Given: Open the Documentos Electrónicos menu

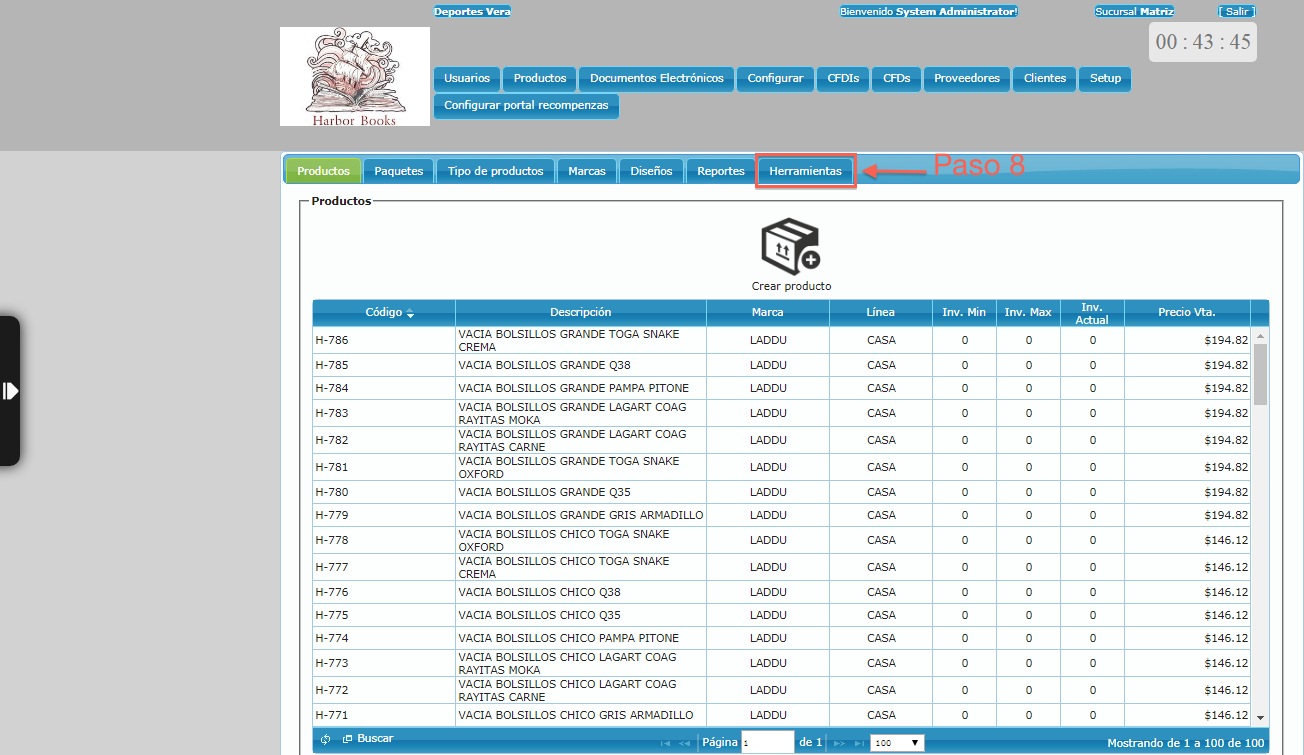Looking at the screenshot, I should tap(656, 78).
